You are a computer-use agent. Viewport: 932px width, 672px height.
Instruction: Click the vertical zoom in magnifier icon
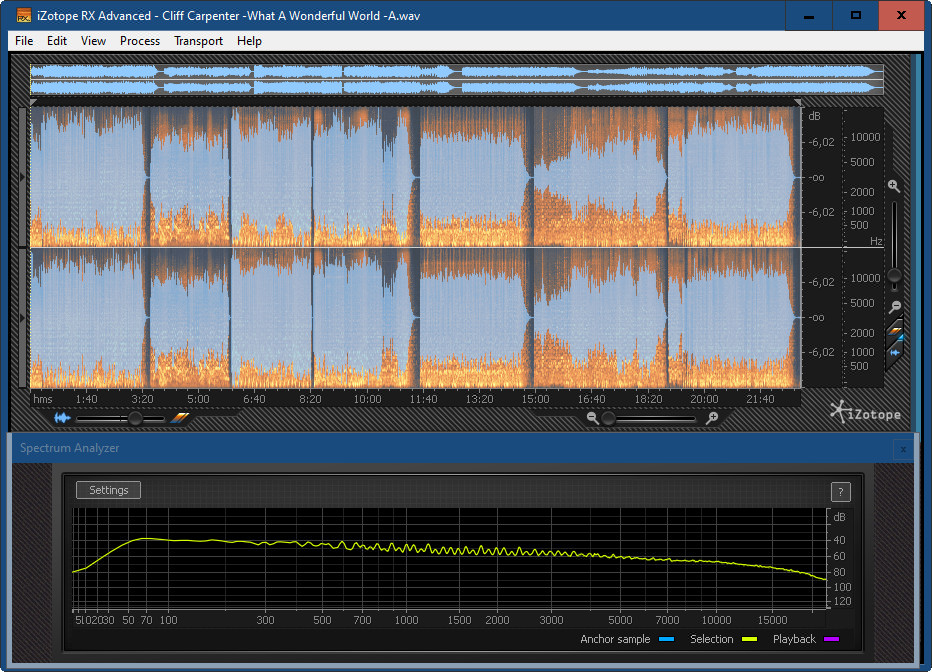[893, 186]
